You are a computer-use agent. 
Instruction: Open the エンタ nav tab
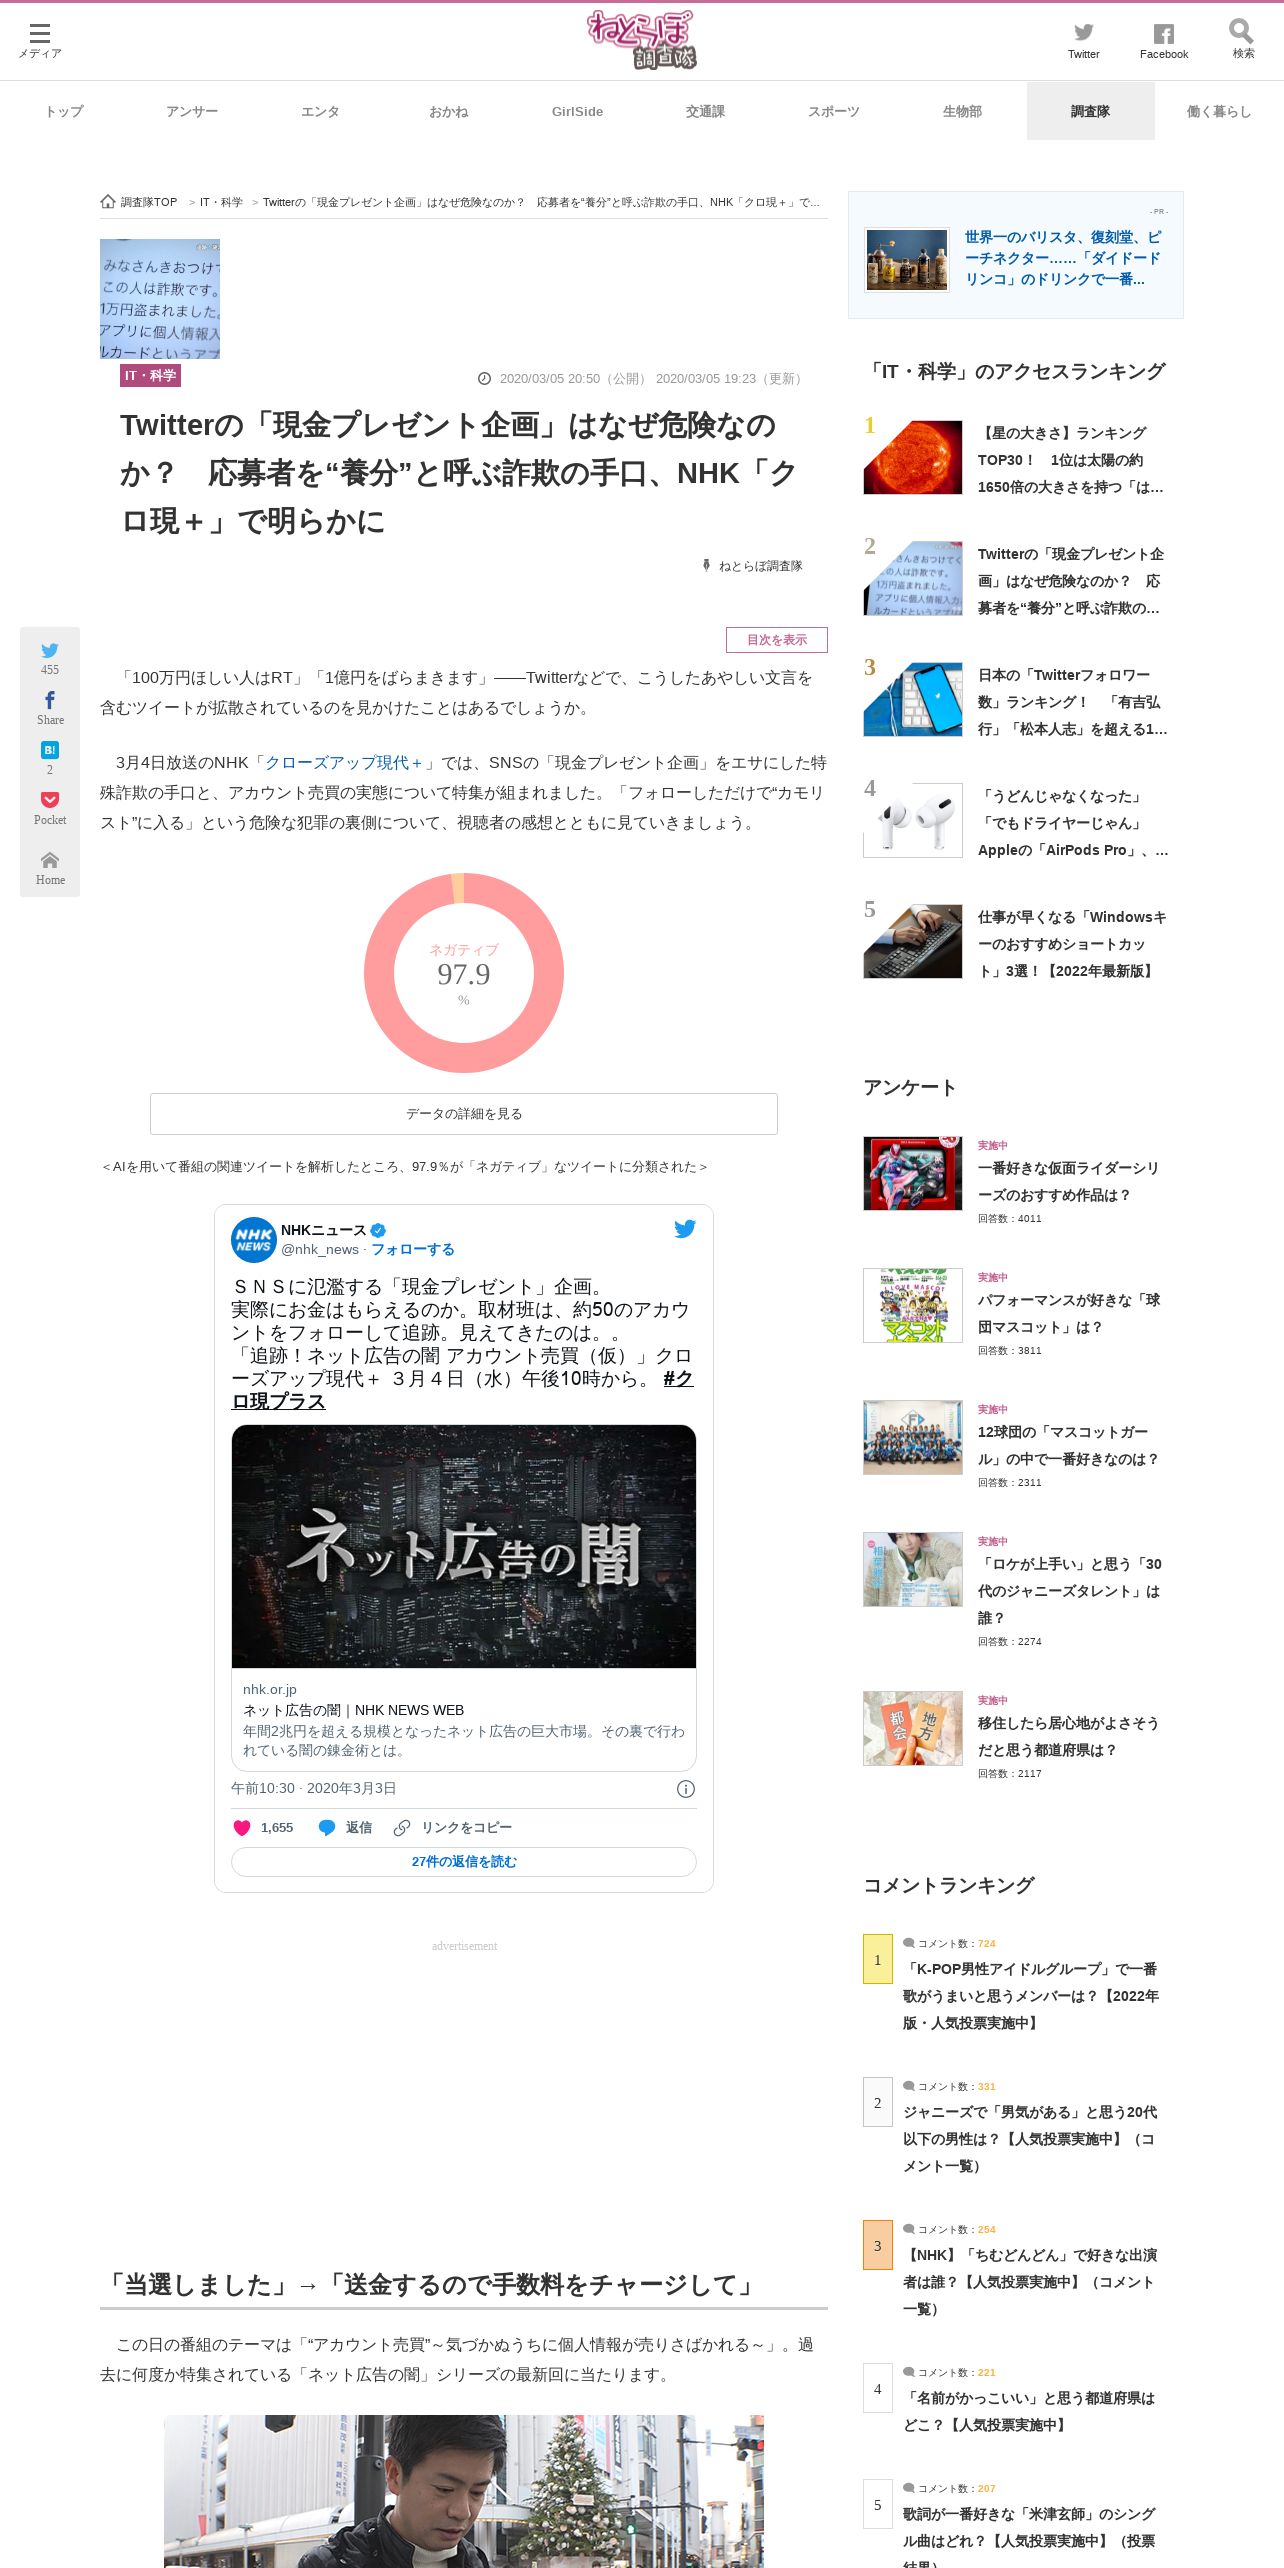tap(320, 111)
